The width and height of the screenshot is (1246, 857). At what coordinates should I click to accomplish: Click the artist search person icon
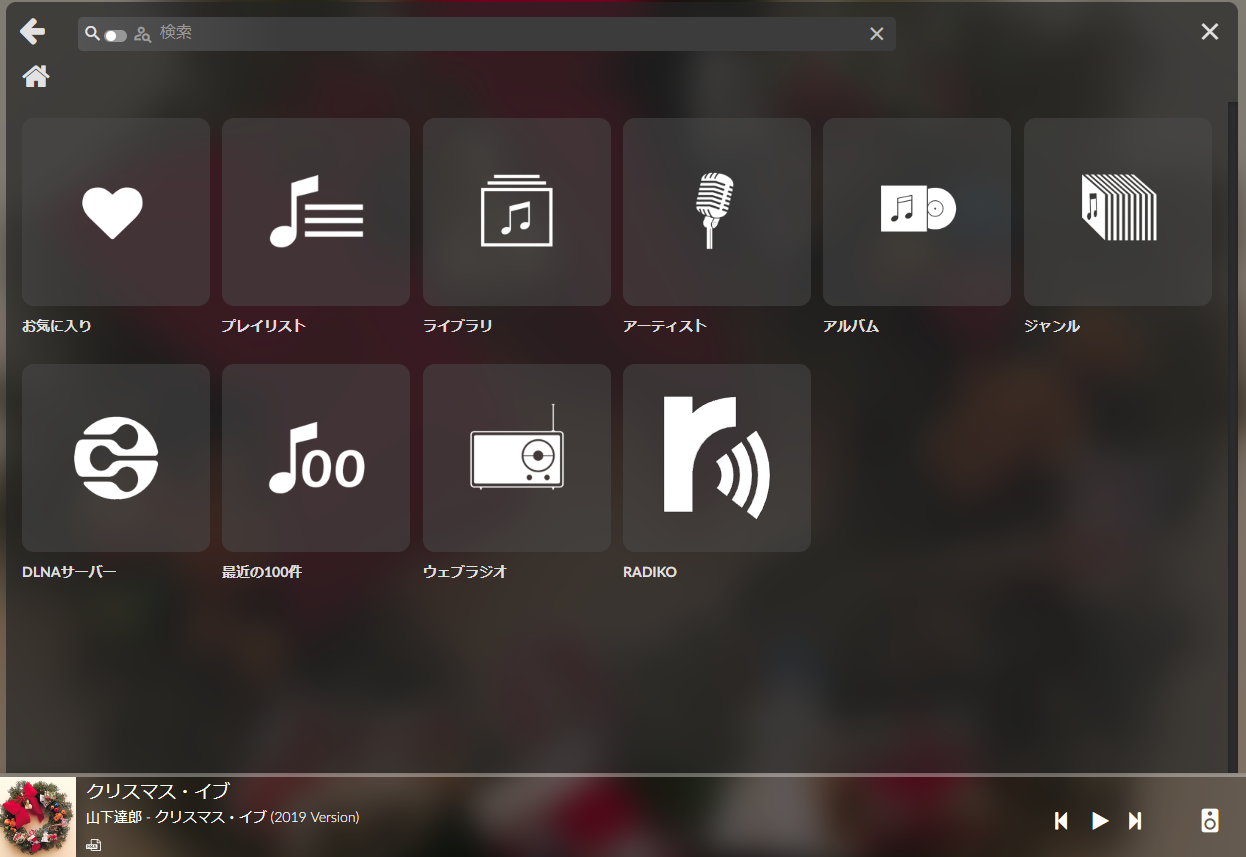[143, 34]
